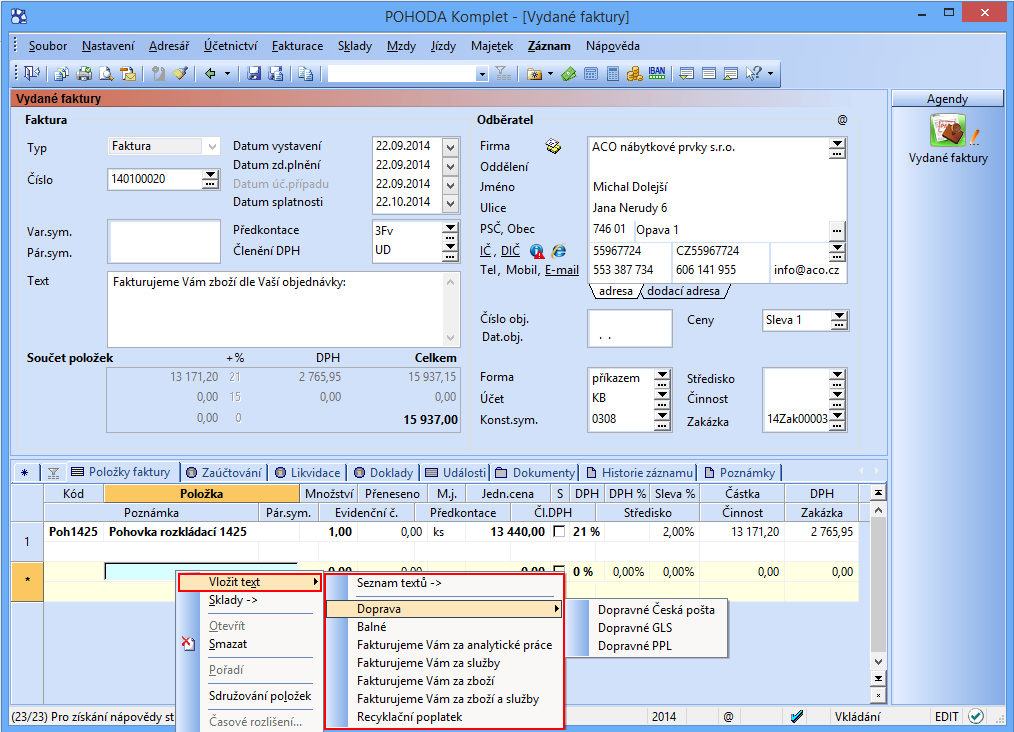1014x732 pixels.
Task: Click the E-mail link label
Action: click(x=561, y=270)
